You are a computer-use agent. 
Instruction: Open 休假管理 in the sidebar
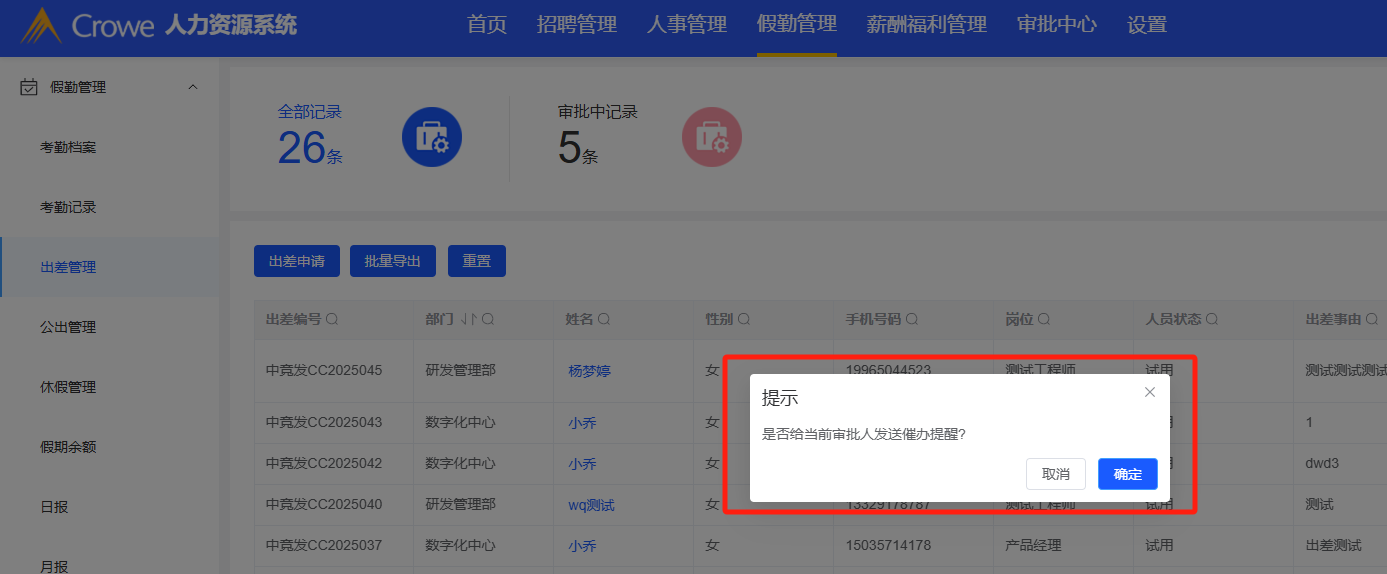68,387
